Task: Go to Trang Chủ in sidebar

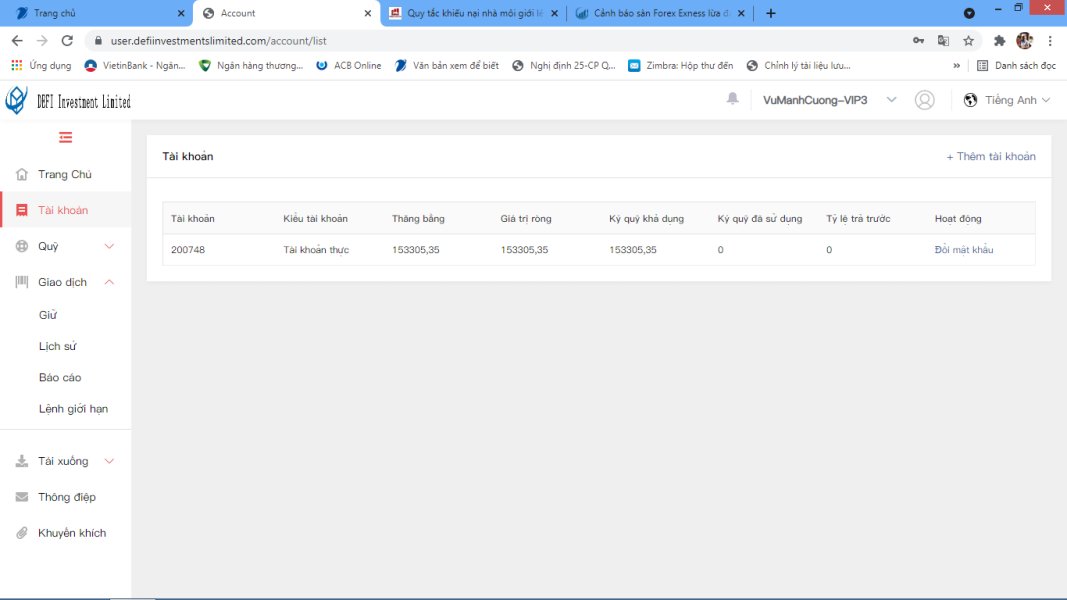Action: click(65, 174)
